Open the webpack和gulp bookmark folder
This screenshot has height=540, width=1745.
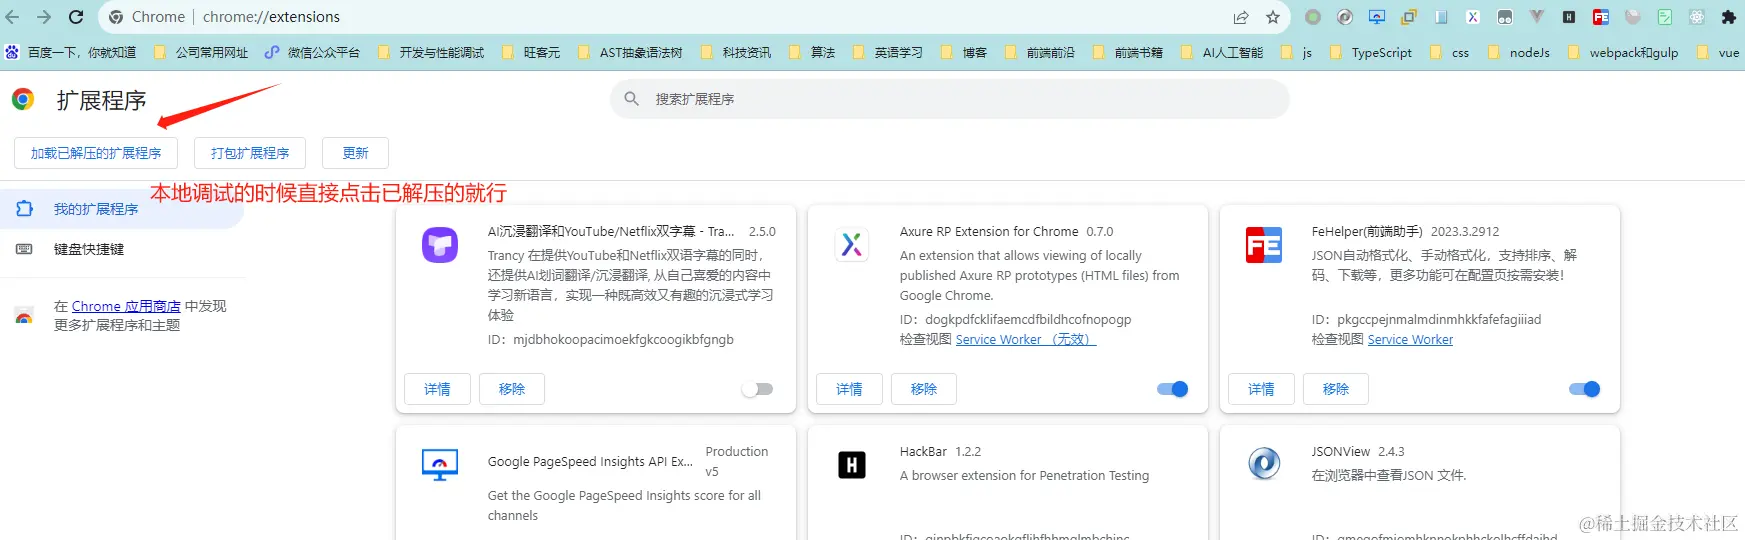click(x=1623, y=52)
